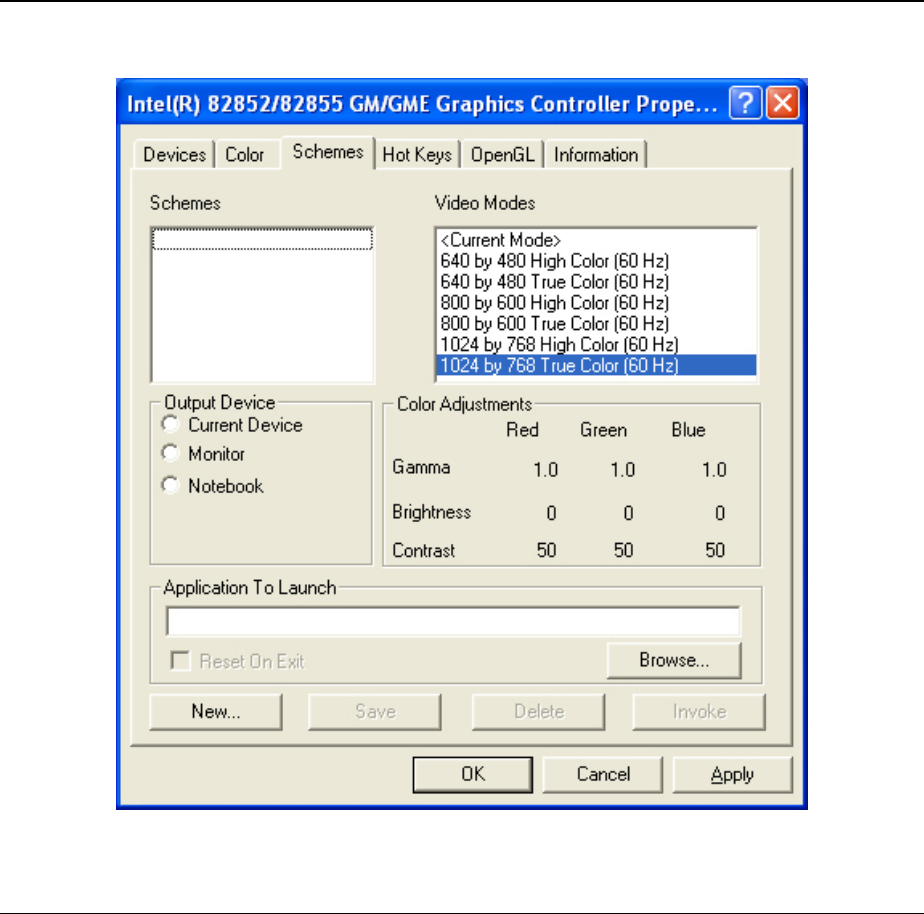Click the Red Brightness value 0

coord(552,513)
